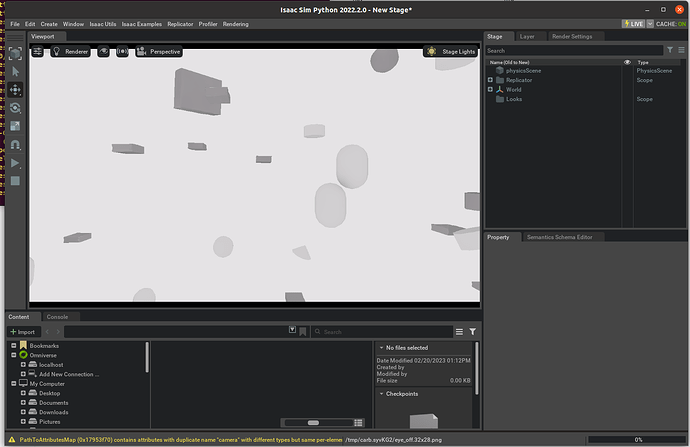Screen dimensions: 690x447
Task: Open the LIVE dropdown arrow
Action: pos(650,24)
